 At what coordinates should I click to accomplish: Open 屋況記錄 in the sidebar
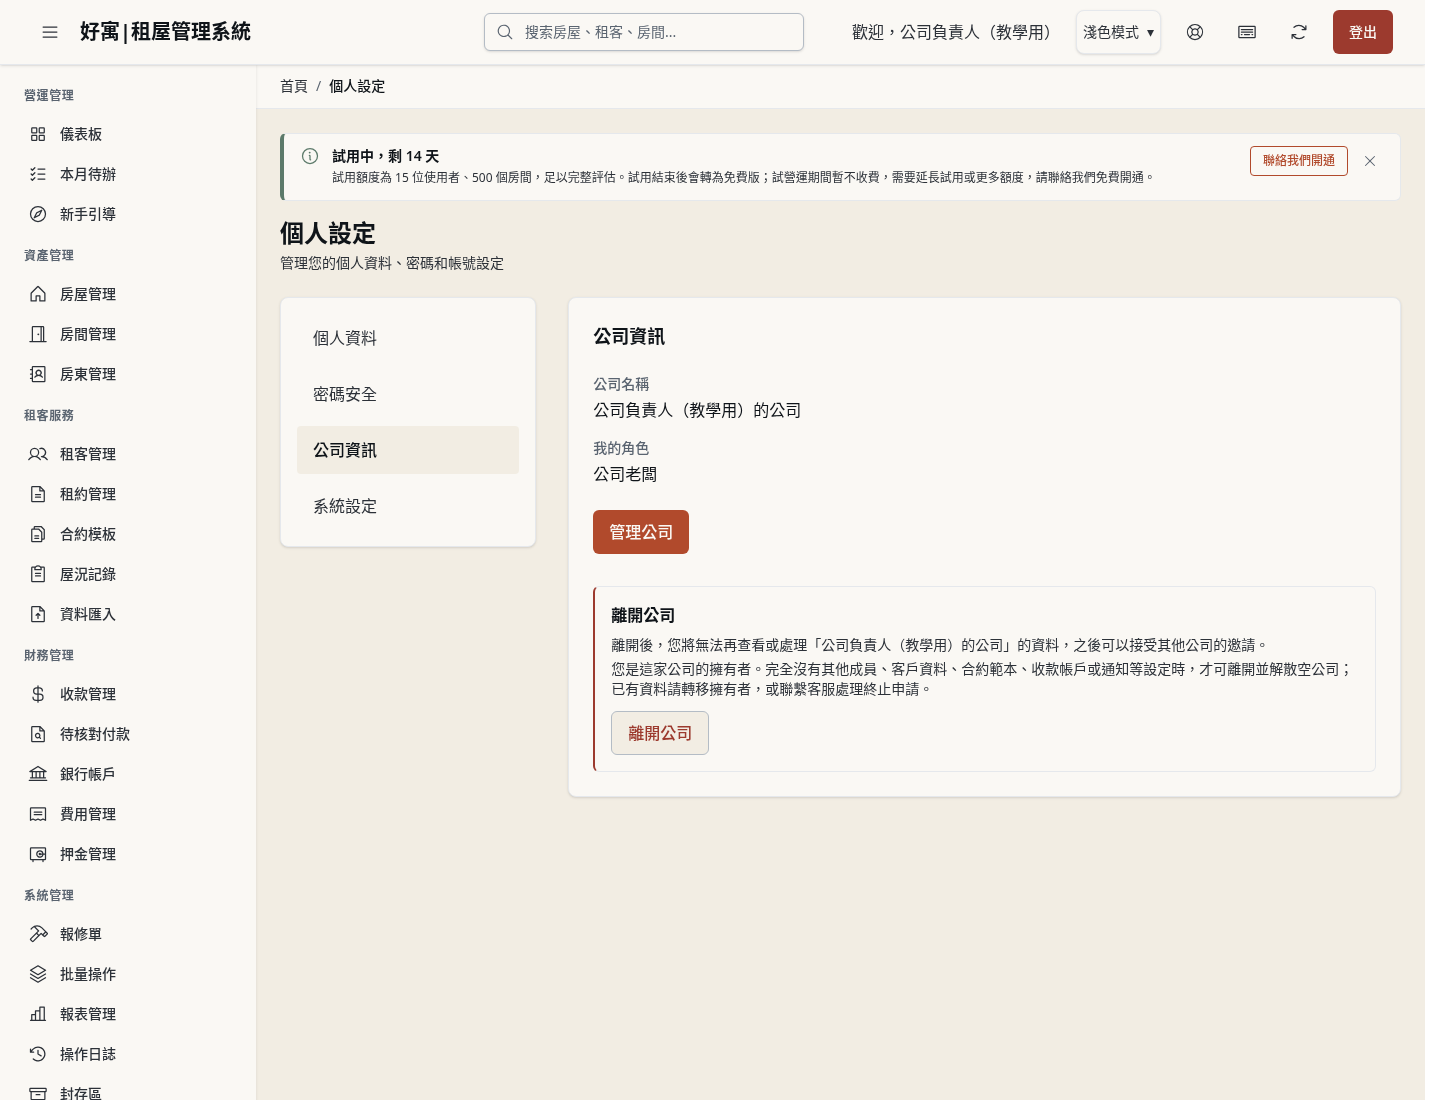(x=128, y=574)
